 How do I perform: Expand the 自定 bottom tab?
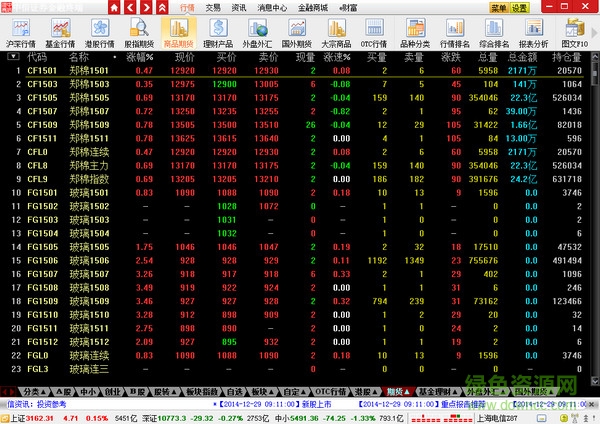(295, 391)
